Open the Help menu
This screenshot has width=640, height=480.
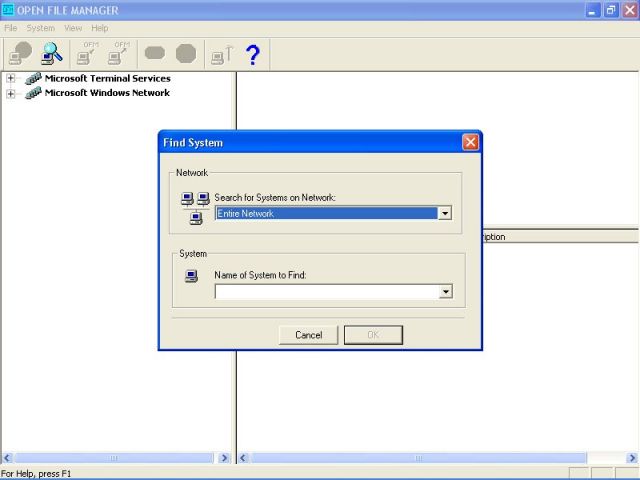[x=100, y=28]
